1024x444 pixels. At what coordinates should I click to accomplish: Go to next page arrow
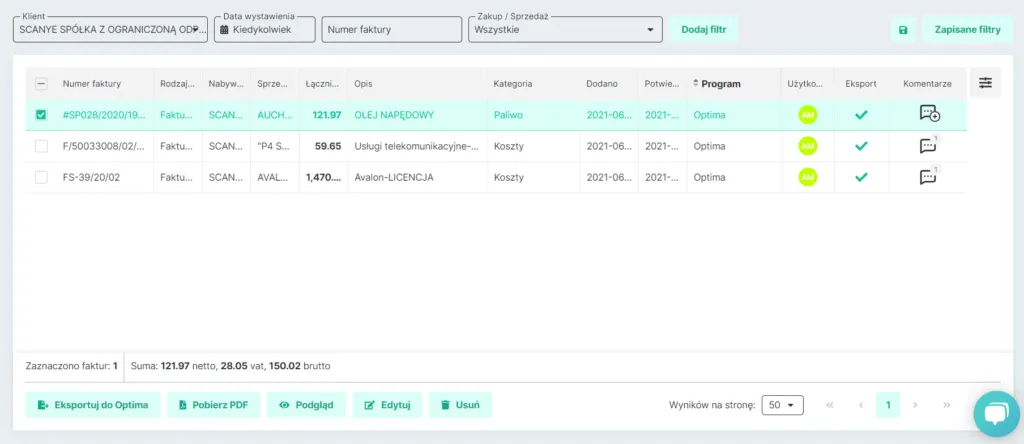click(915, 405)
